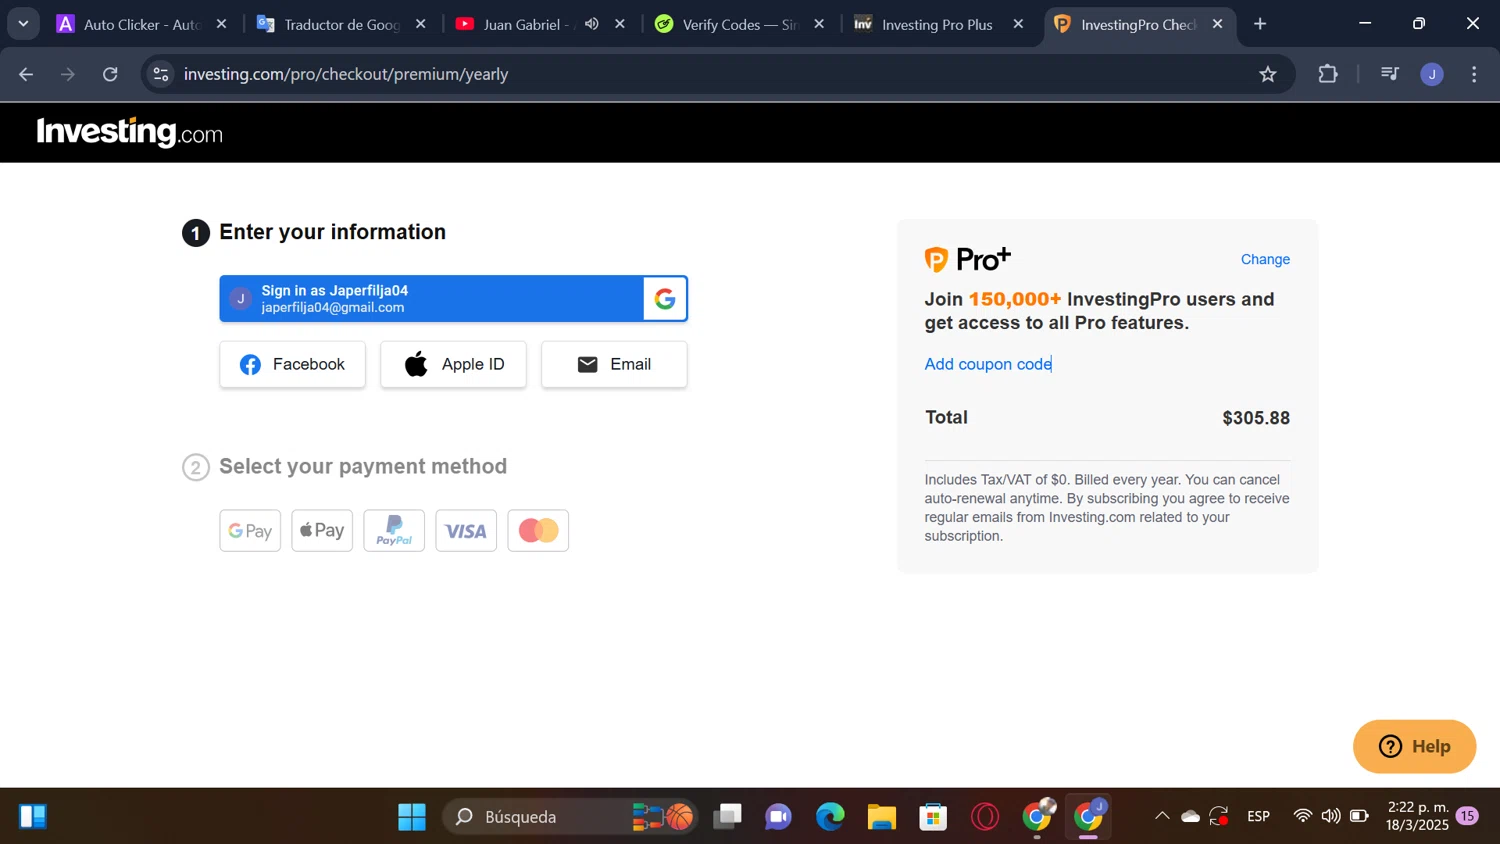The width and height of the screenshot is (1500, 844).
Task: Choose Facebook sign-in option
Action: (293, 364)
